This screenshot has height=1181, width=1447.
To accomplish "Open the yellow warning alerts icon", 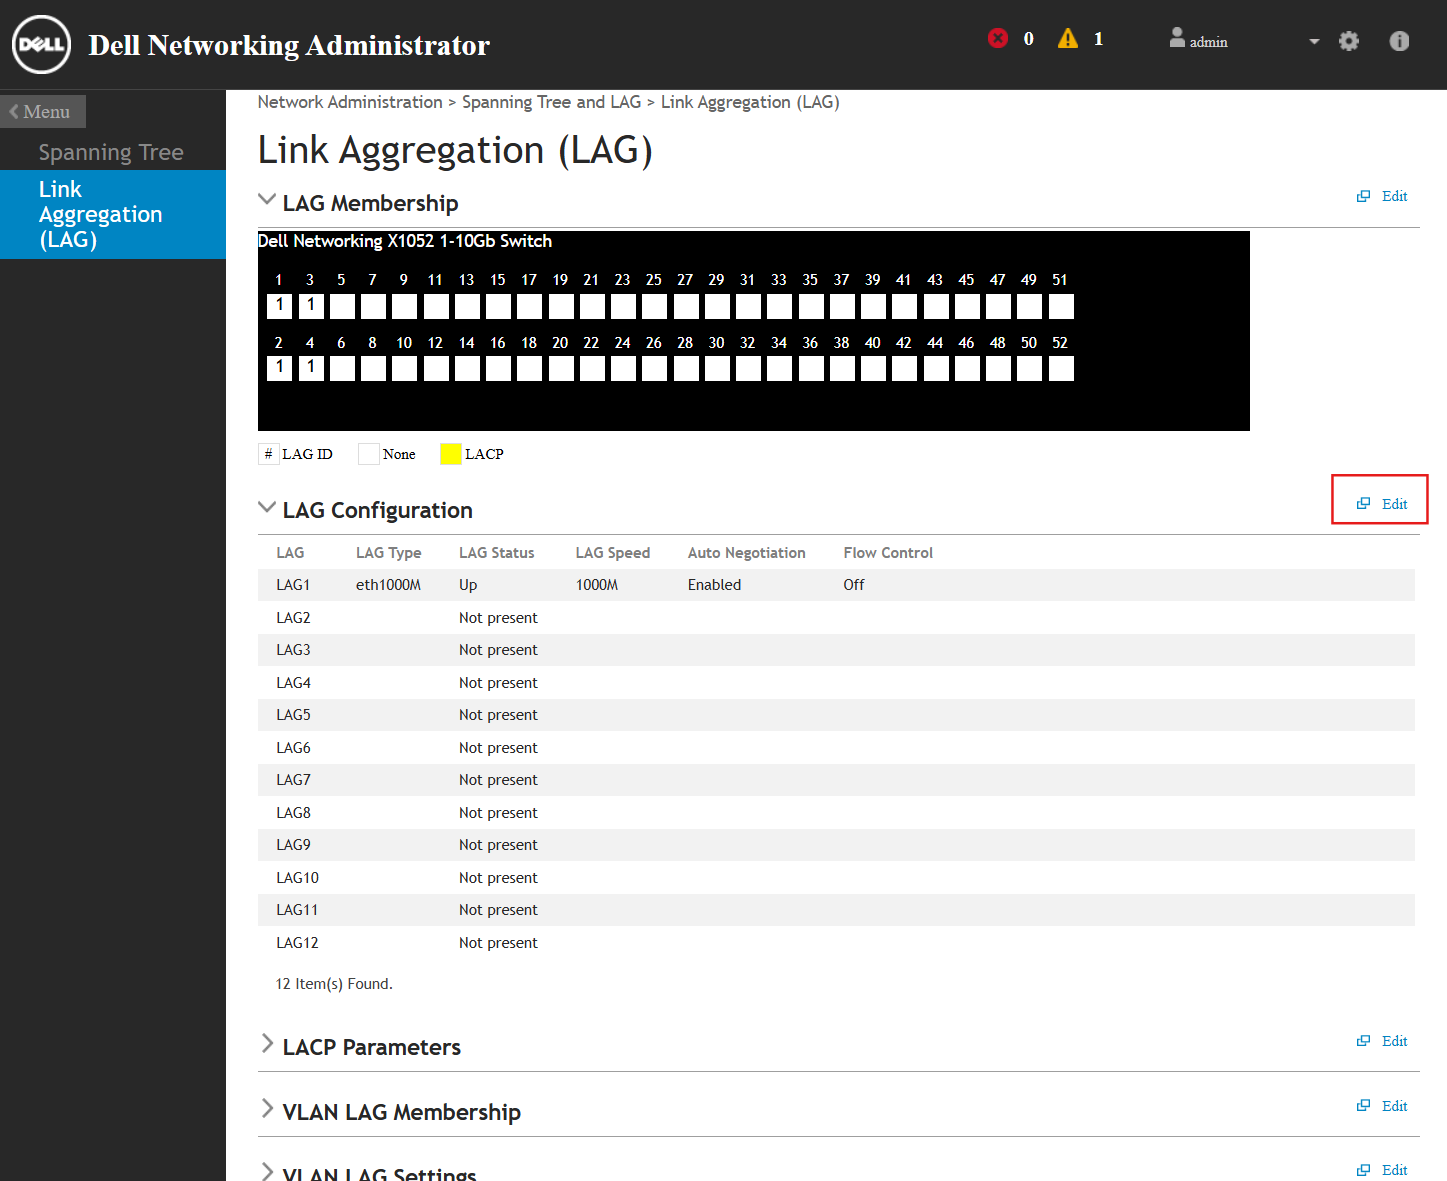I will coord(1068,38).
